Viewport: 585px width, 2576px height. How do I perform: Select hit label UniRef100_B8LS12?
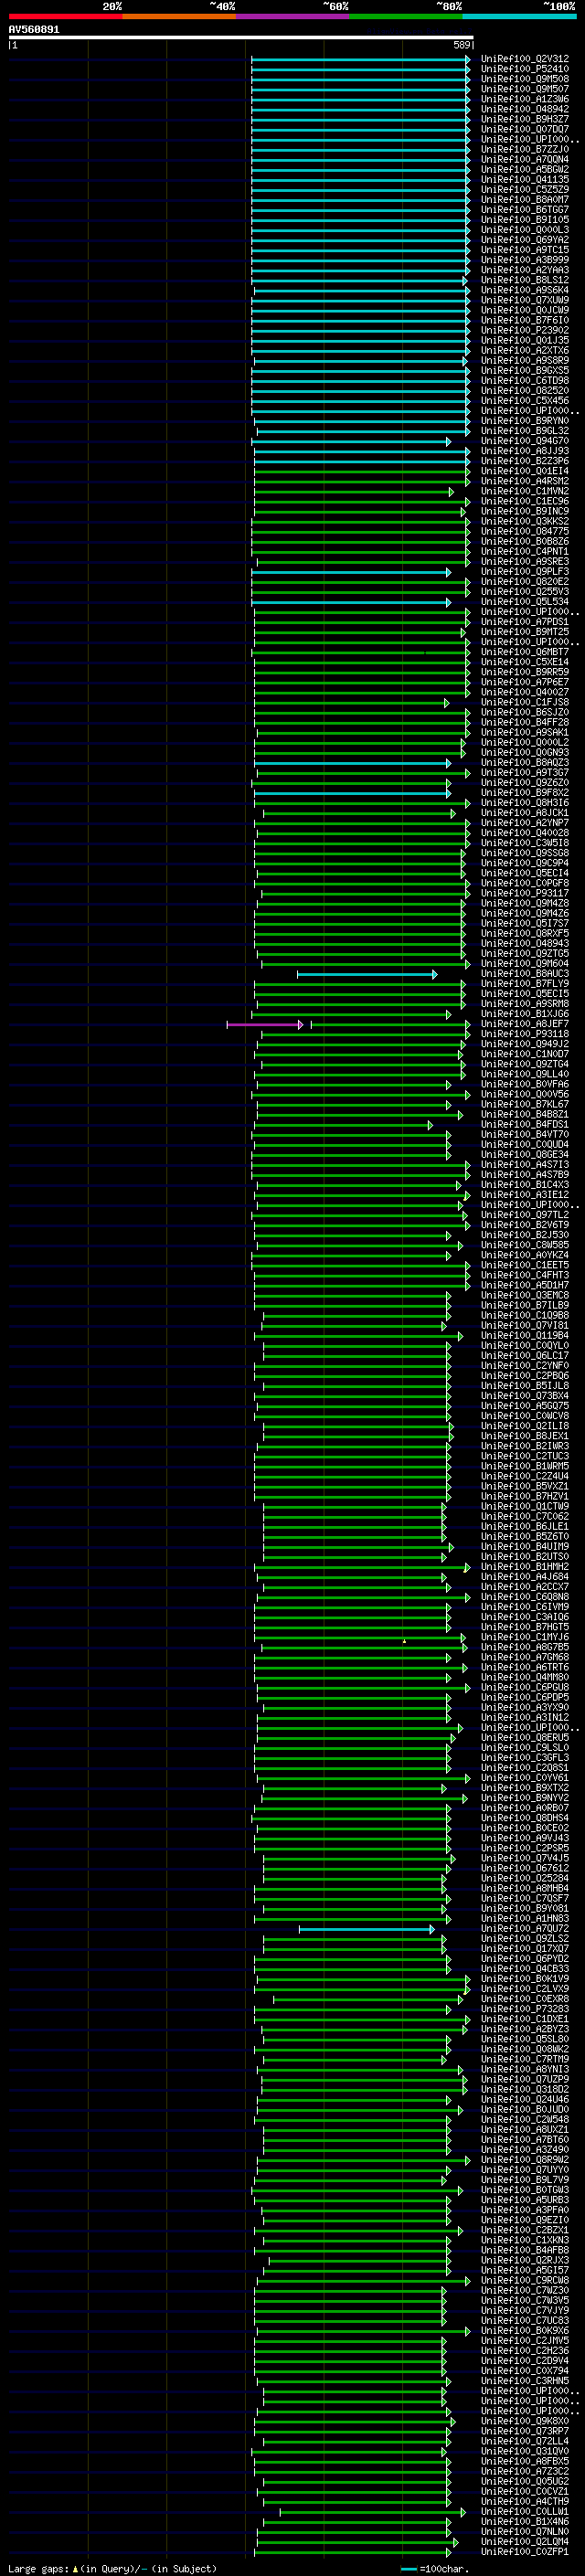(525, 281)
